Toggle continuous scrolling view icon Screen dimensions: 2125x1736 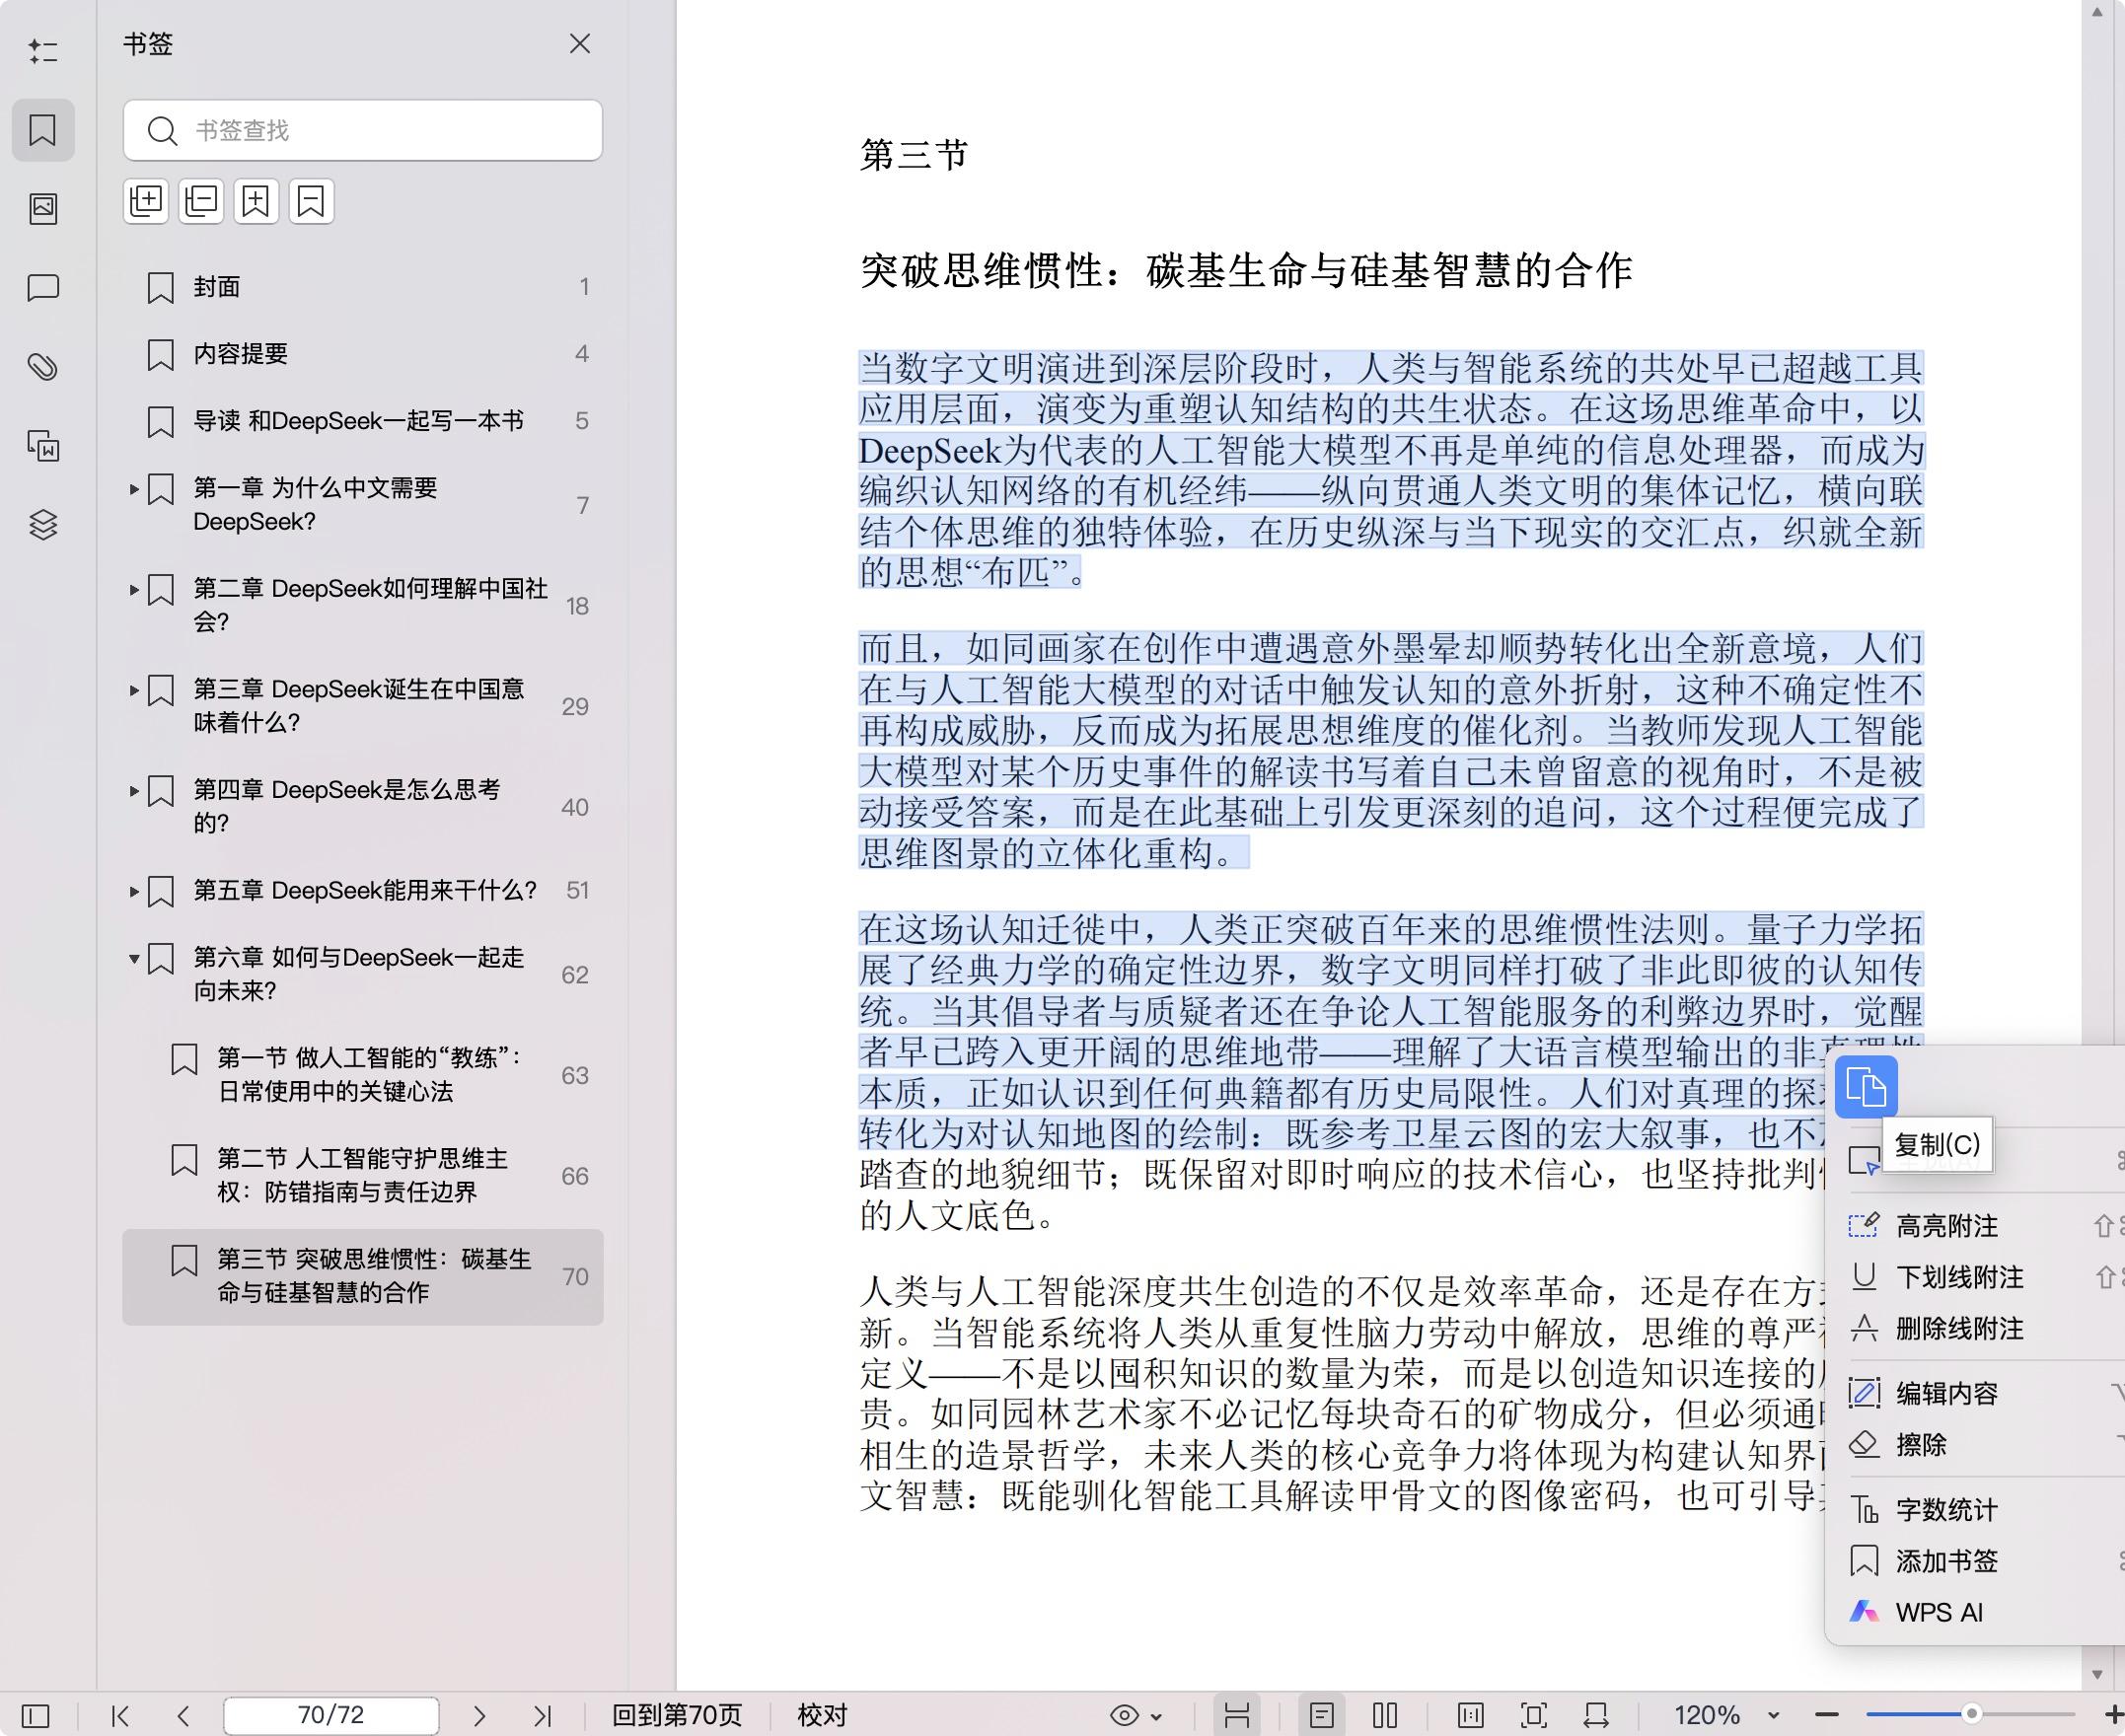point(1237,1716)
